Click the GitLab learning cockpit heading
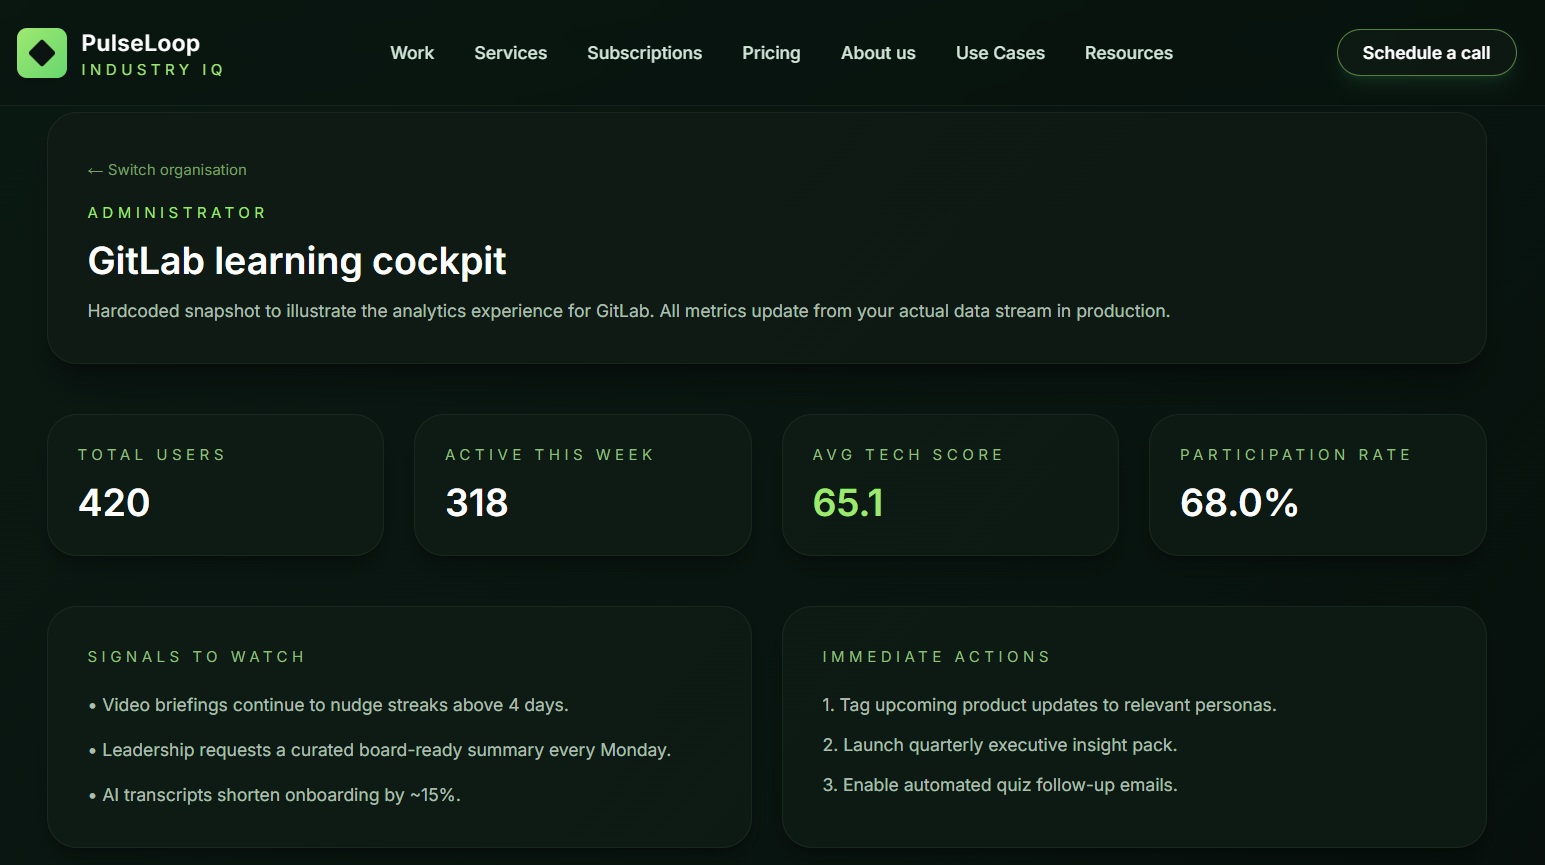Viewport: 1545px width, 865px height. tap(297, 261)
